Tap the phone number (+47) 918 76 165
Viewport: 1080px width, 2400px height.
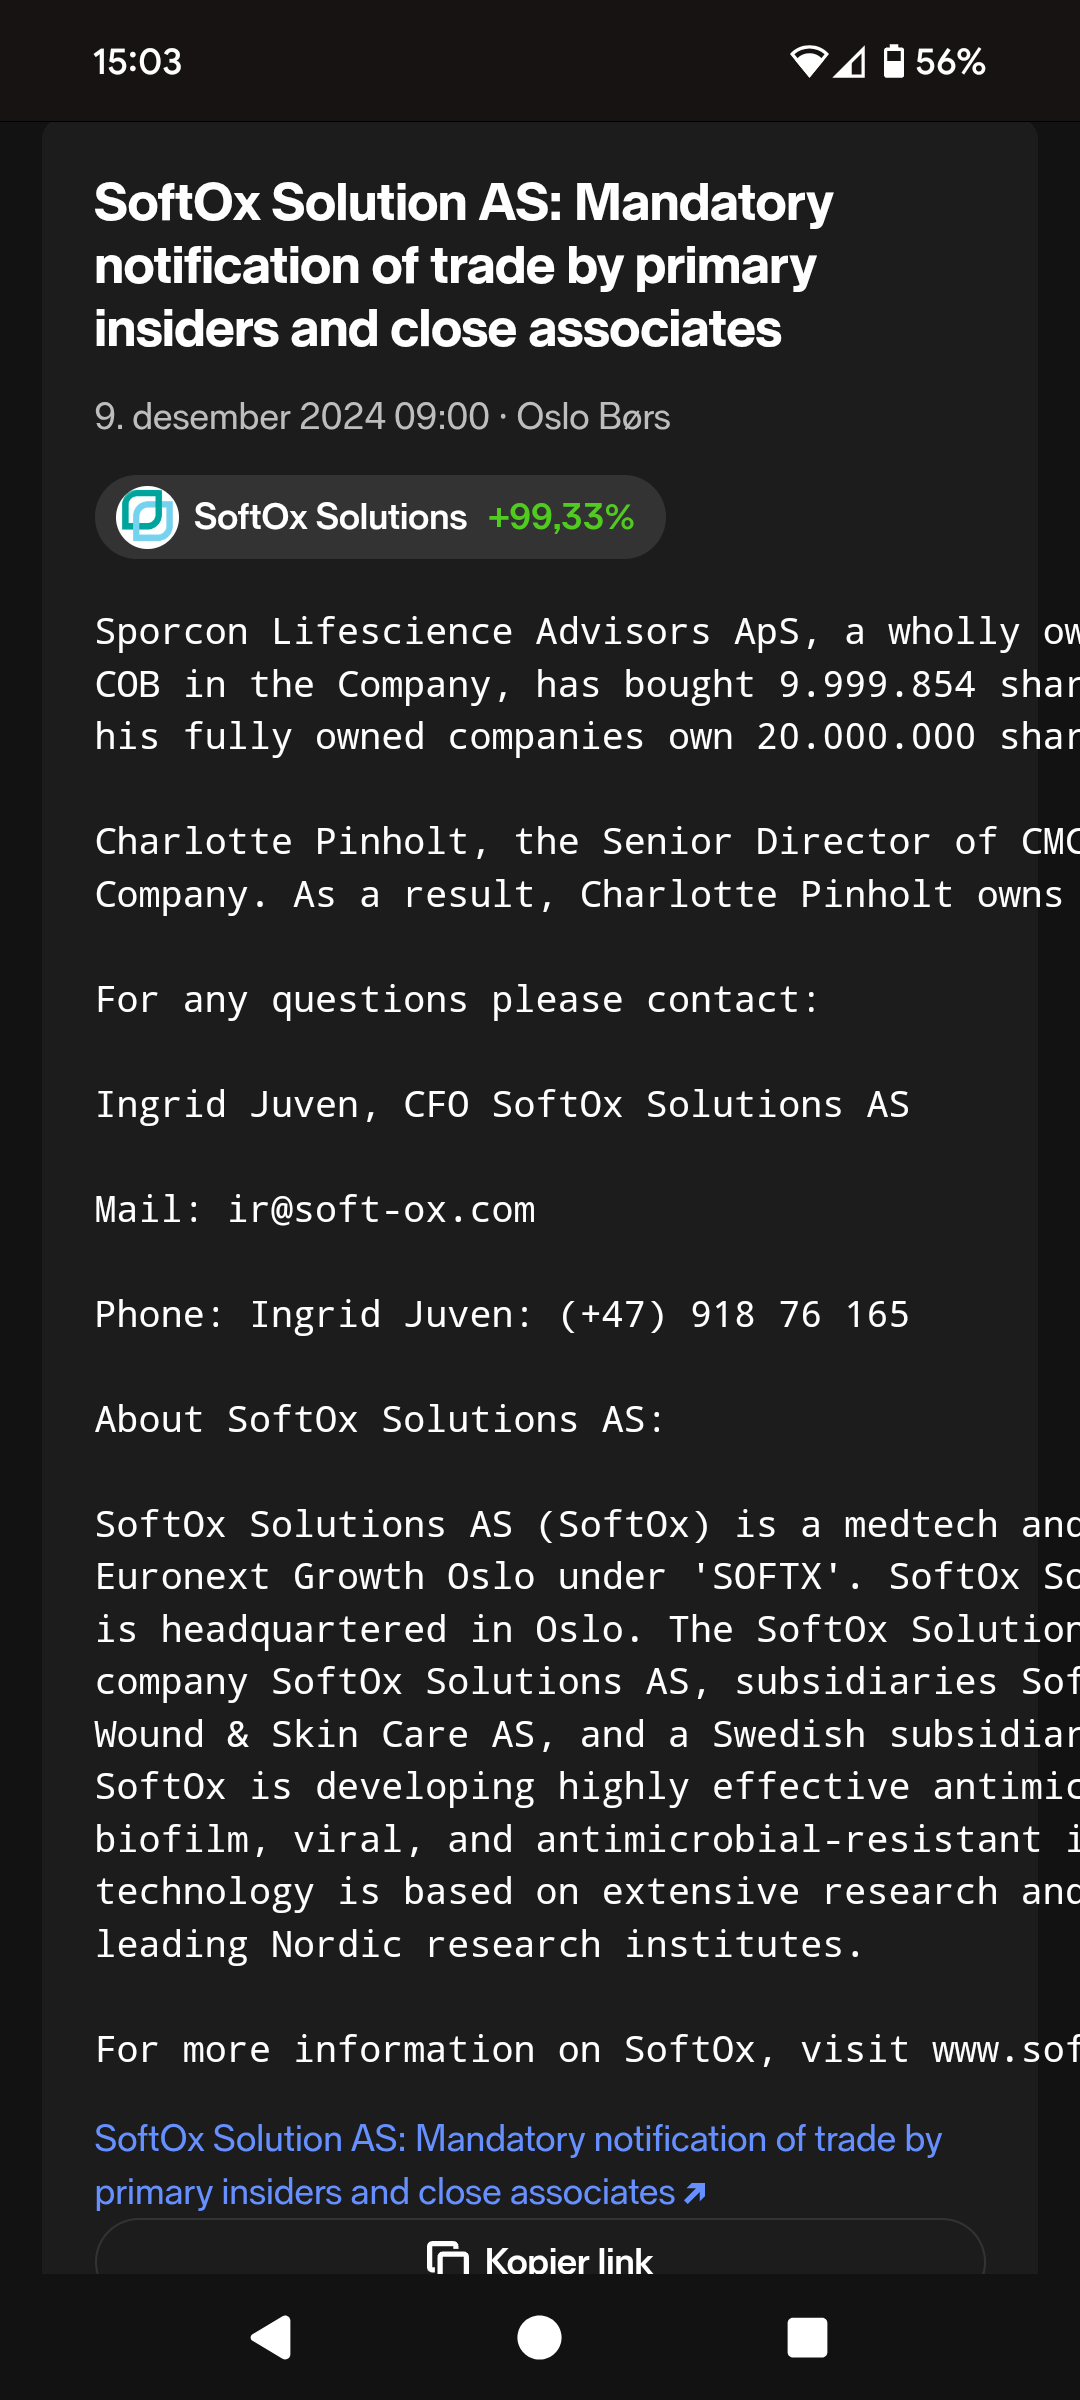pos(734,1315)
